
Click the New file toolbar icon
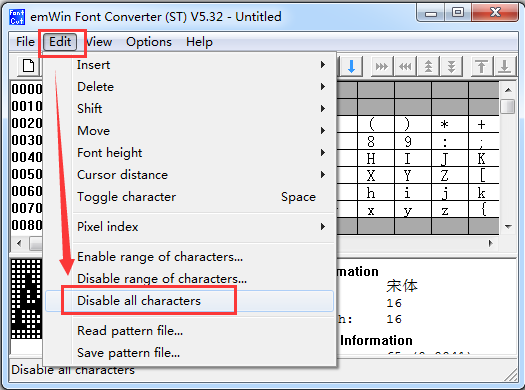point(28,66)
